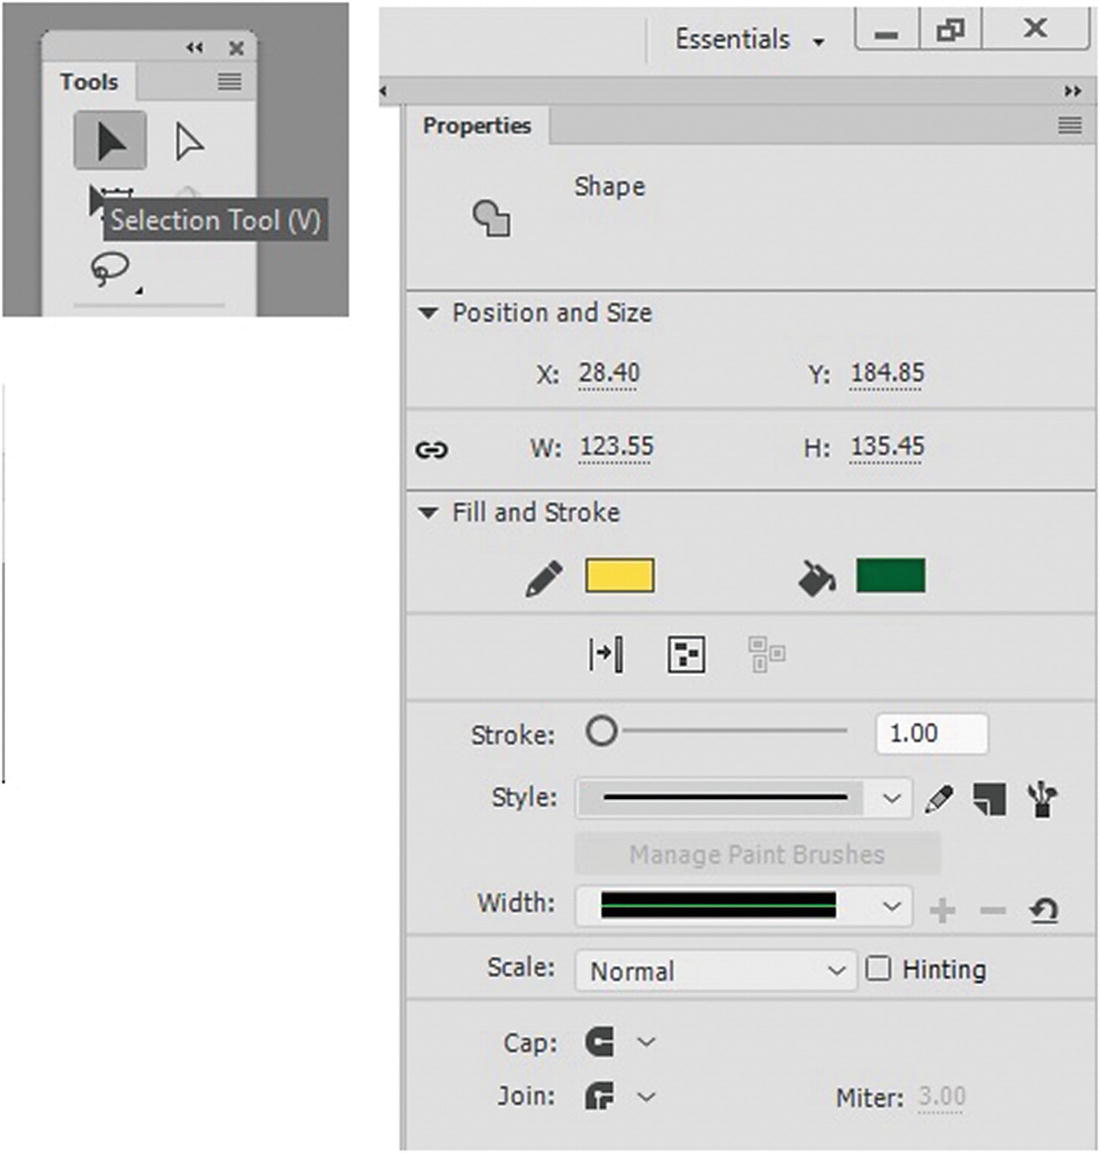The width and height of the screenshot is (1100, 1153).
Task: Open the Tools panel options menu
Action: pyautogui.click(x=229, y=81)
